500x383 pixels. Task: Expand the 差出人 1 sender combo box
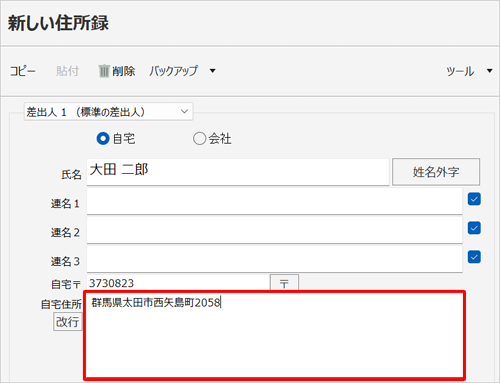108,112
